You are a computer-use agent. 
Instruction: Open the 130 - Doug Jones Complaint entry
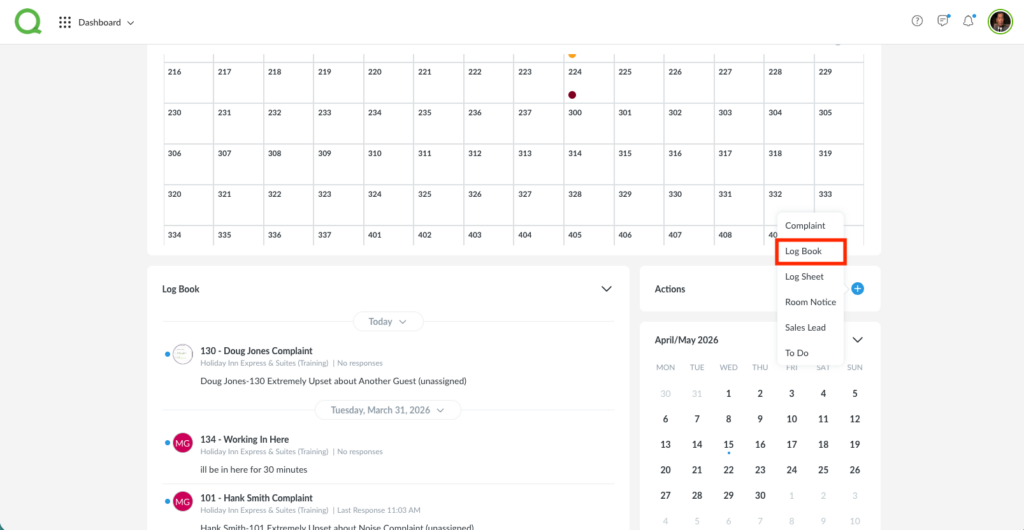[x=256, y=351]
